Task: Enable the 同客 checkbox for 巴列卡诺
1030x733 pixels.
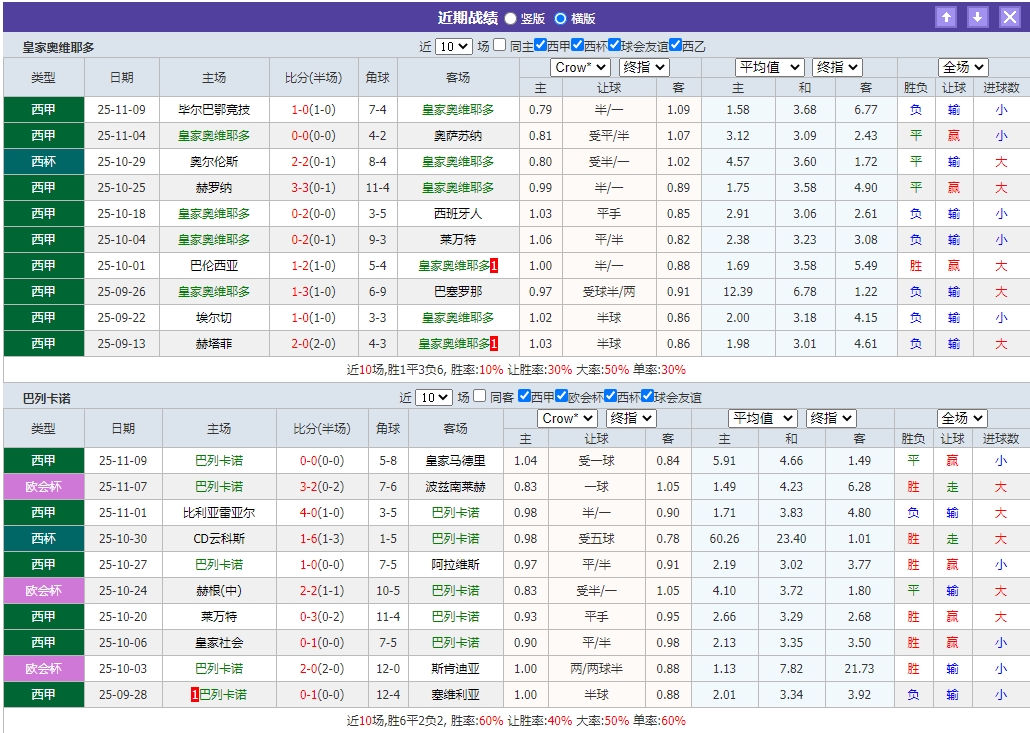Action: [x=478, y=395]
